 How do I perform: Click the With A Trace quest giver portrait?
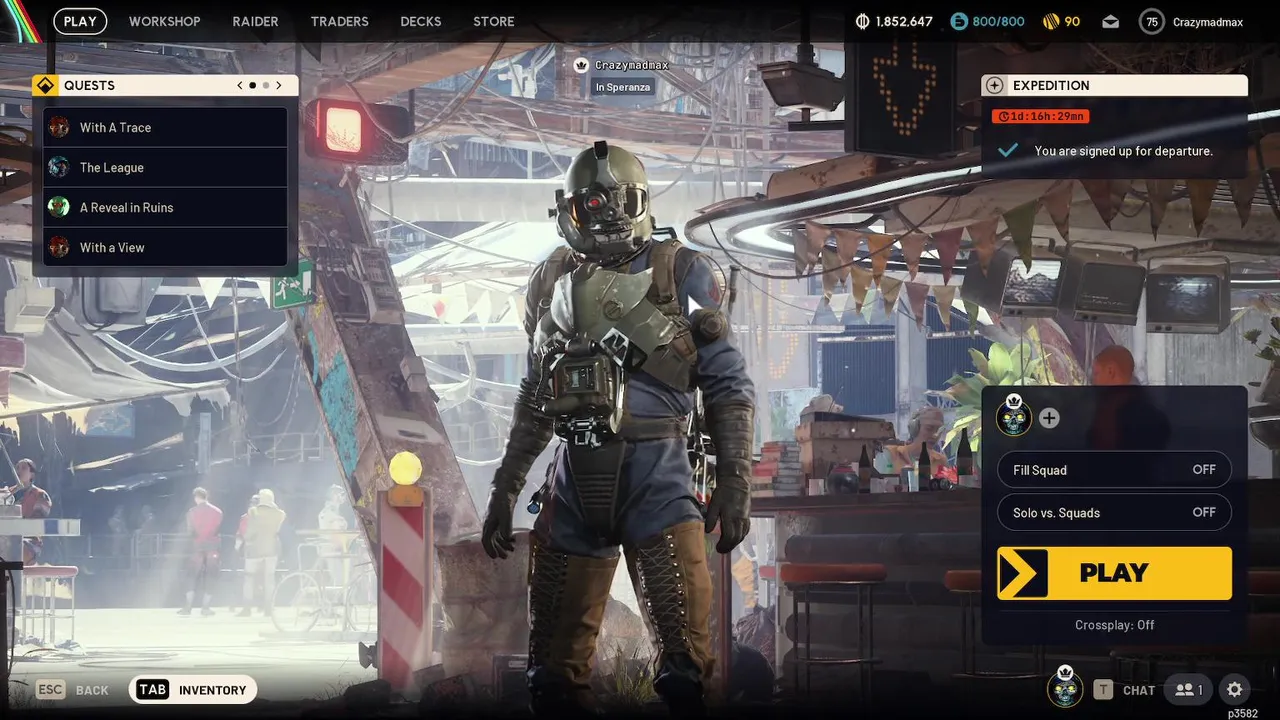pyautogui.click(x=59, y=127)
